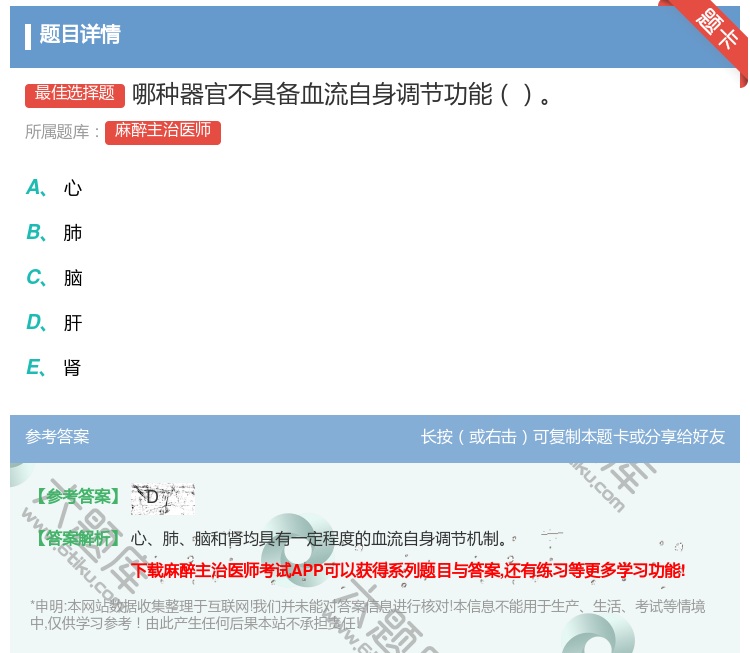The width and height of the screenshot is (750, 653).
Task: Click the 题目详情 header title
Action: tap(80, 35)
